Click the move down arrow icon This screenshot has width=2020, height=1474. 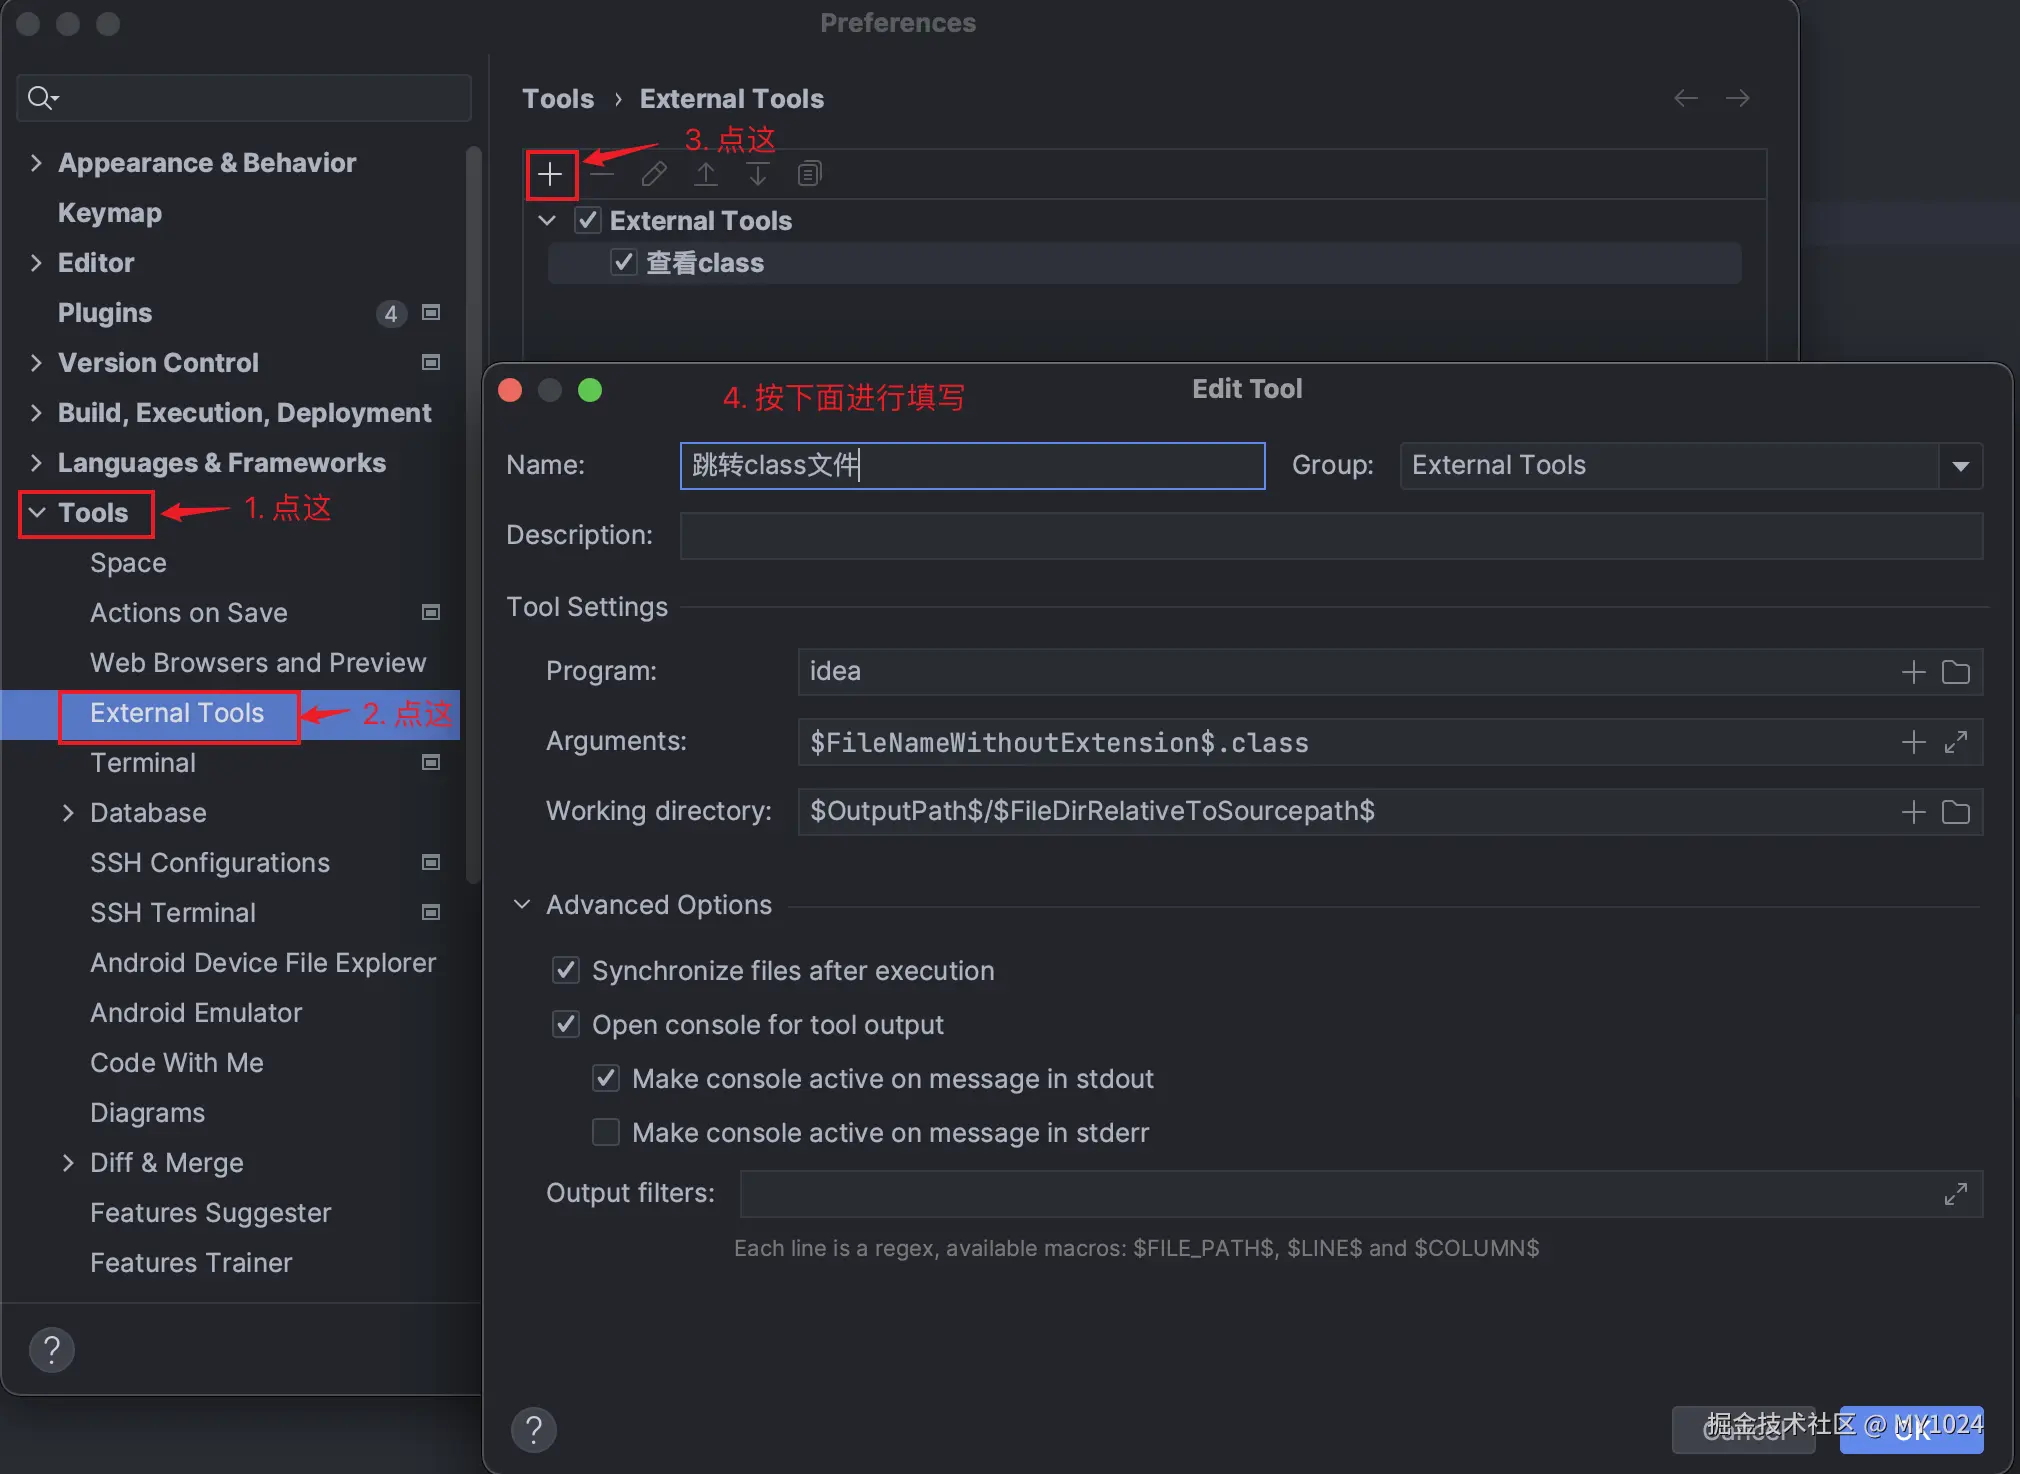pos(758,174)
